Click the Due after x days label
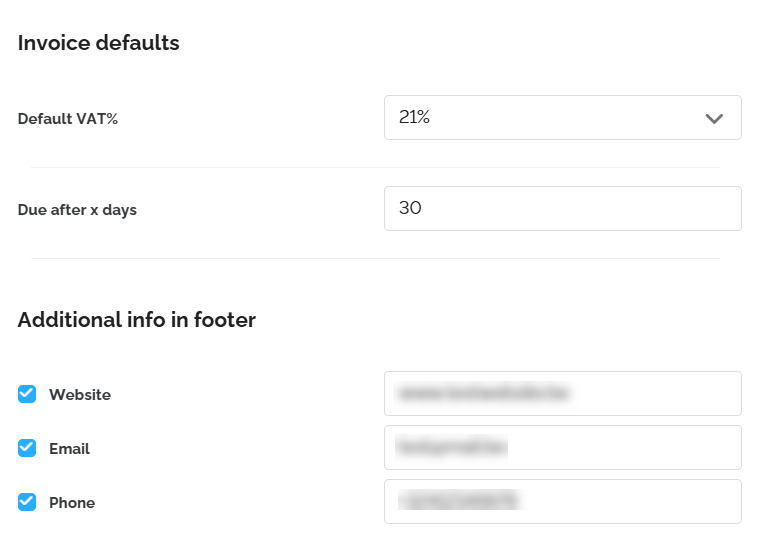 coord(77,210)
